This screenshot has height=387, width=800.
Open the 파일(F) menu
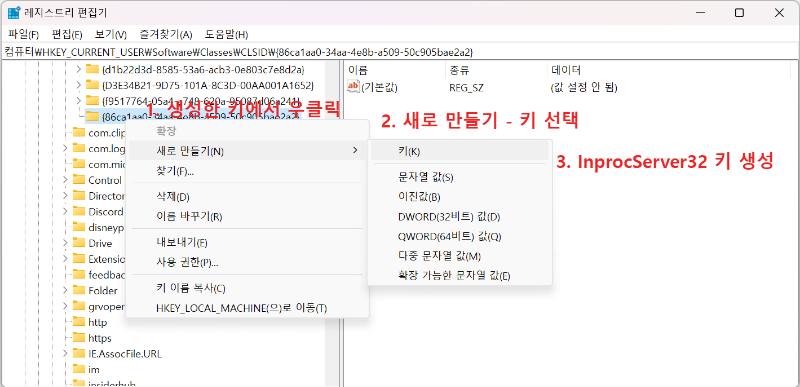pyautogui.click(x=23, y=35)
